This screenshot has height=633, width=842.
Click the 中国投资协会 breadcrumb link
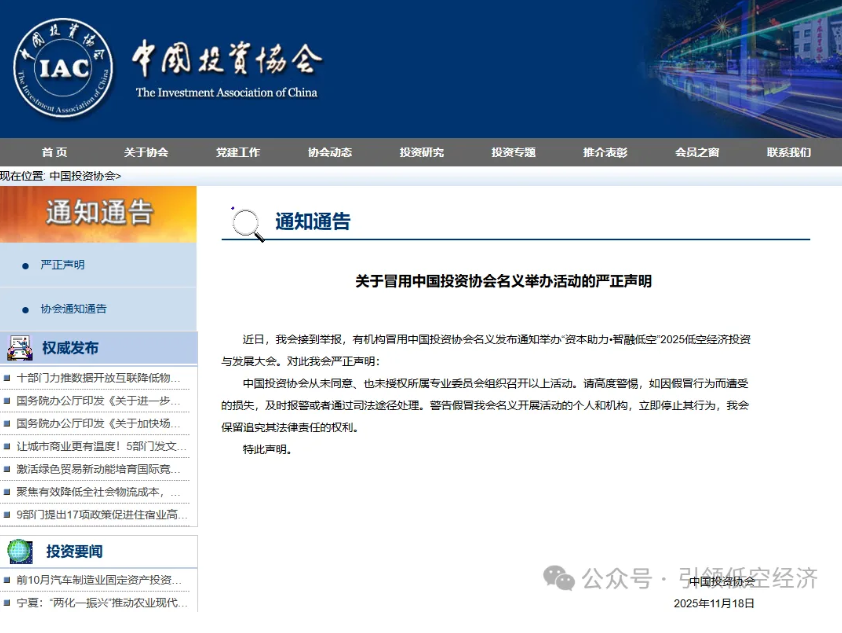85,176
